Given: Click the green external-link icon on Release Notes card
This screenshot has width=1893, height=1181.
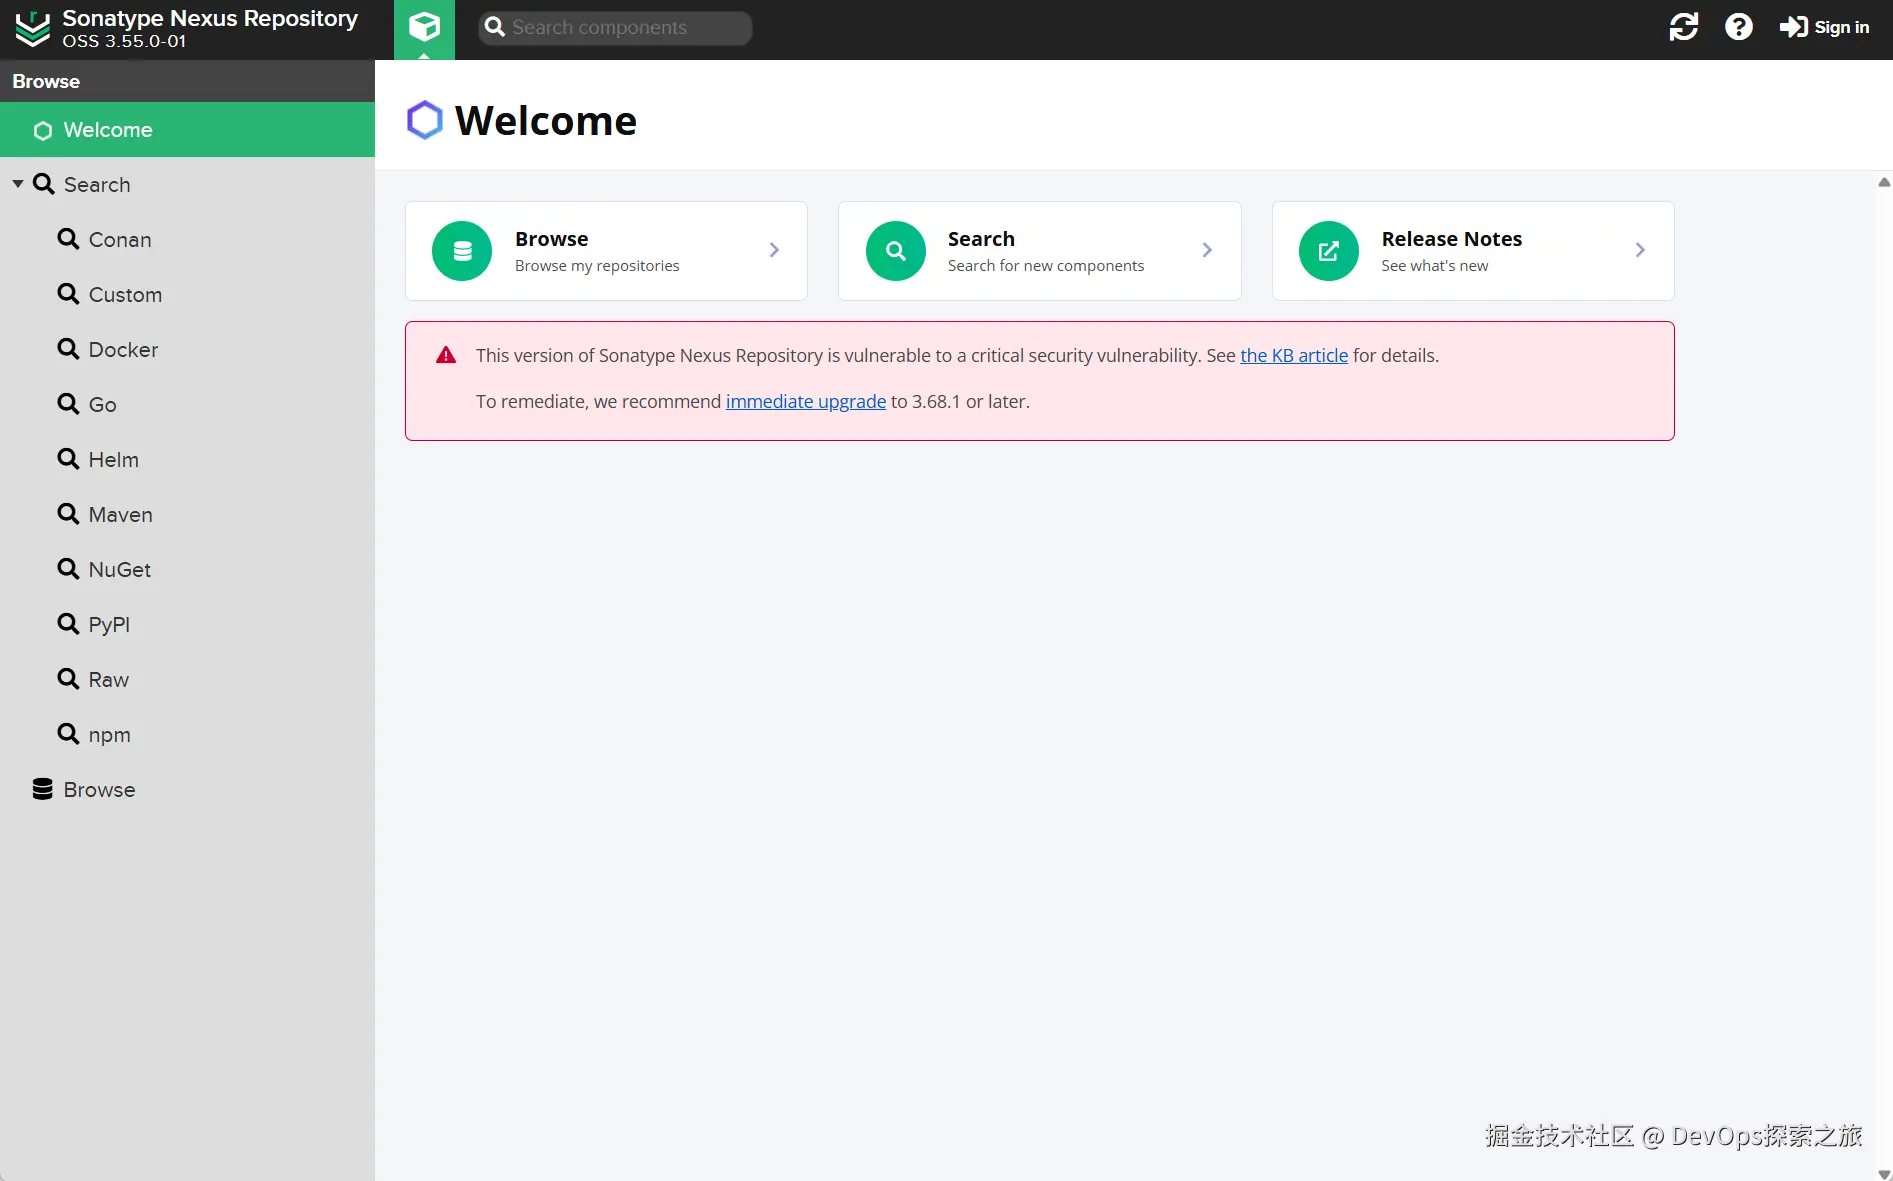Looking at the screenshot, I should click(1329, 251).
